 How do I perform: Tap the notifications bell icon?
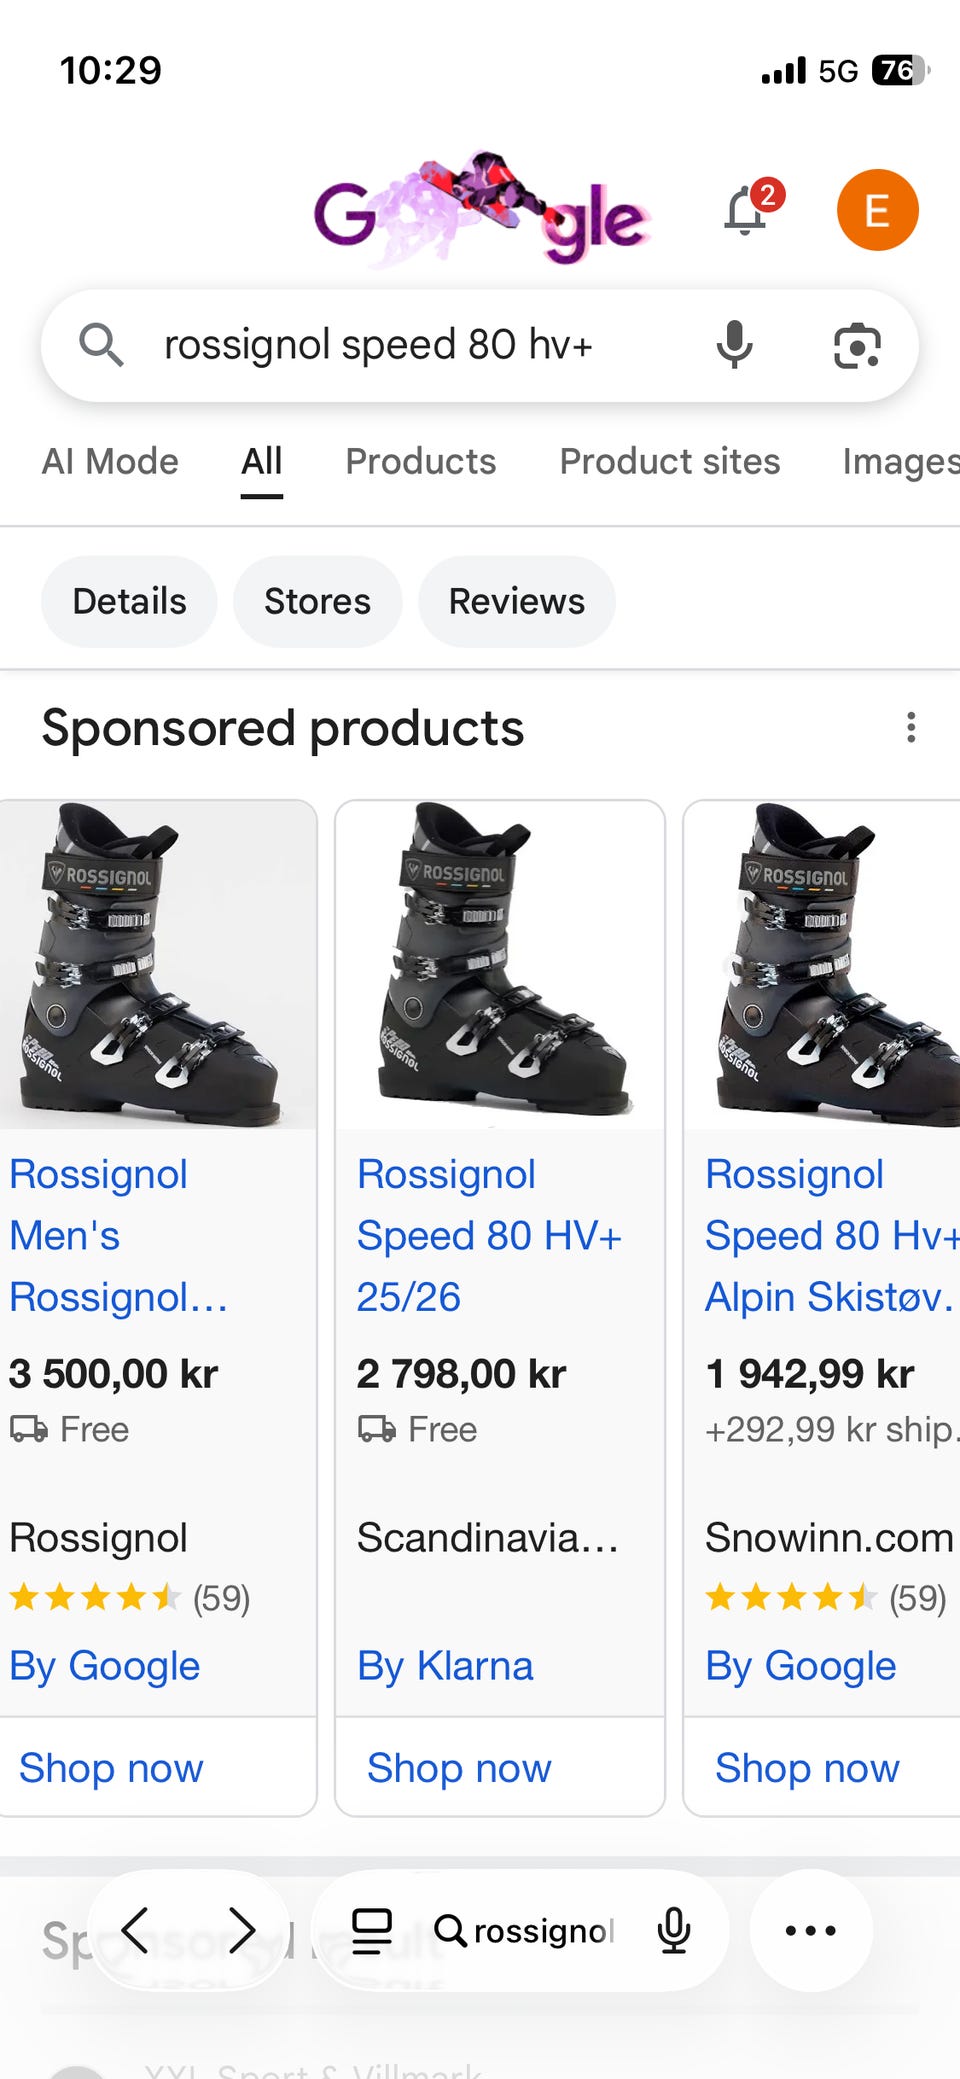(747, 210)
